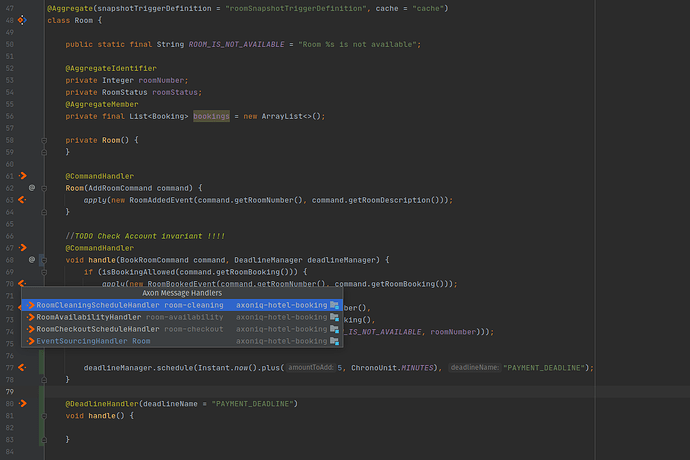Click the event publisher gutter icon on line 63
The width and height of the screenshot is (690, 460).
point(22,200)
